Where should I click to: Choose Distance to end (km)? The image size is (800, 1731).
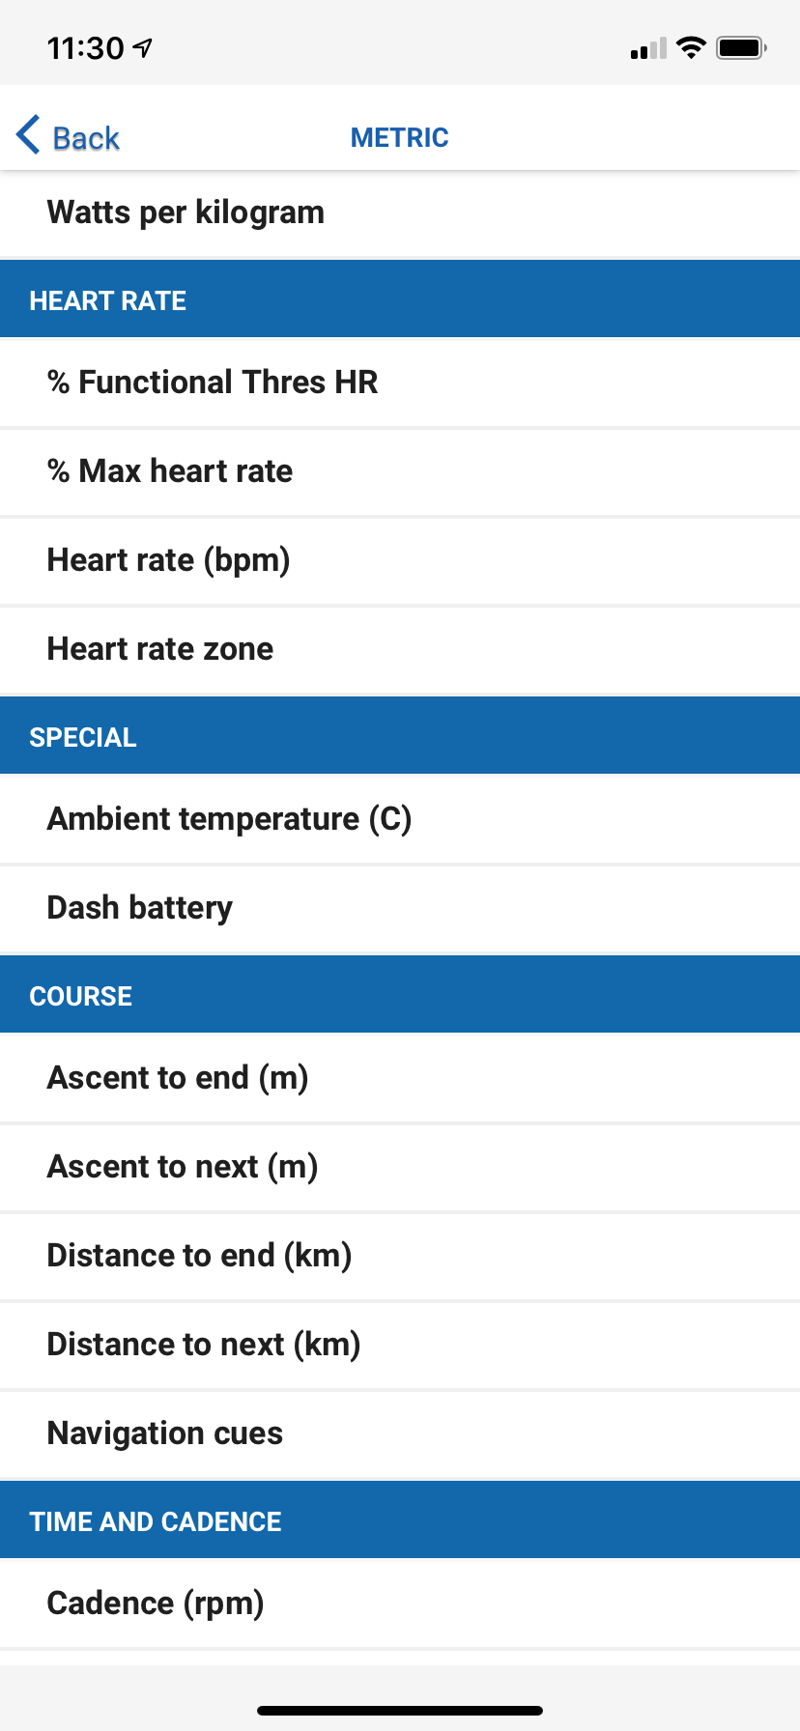(x=199, y=1256)
